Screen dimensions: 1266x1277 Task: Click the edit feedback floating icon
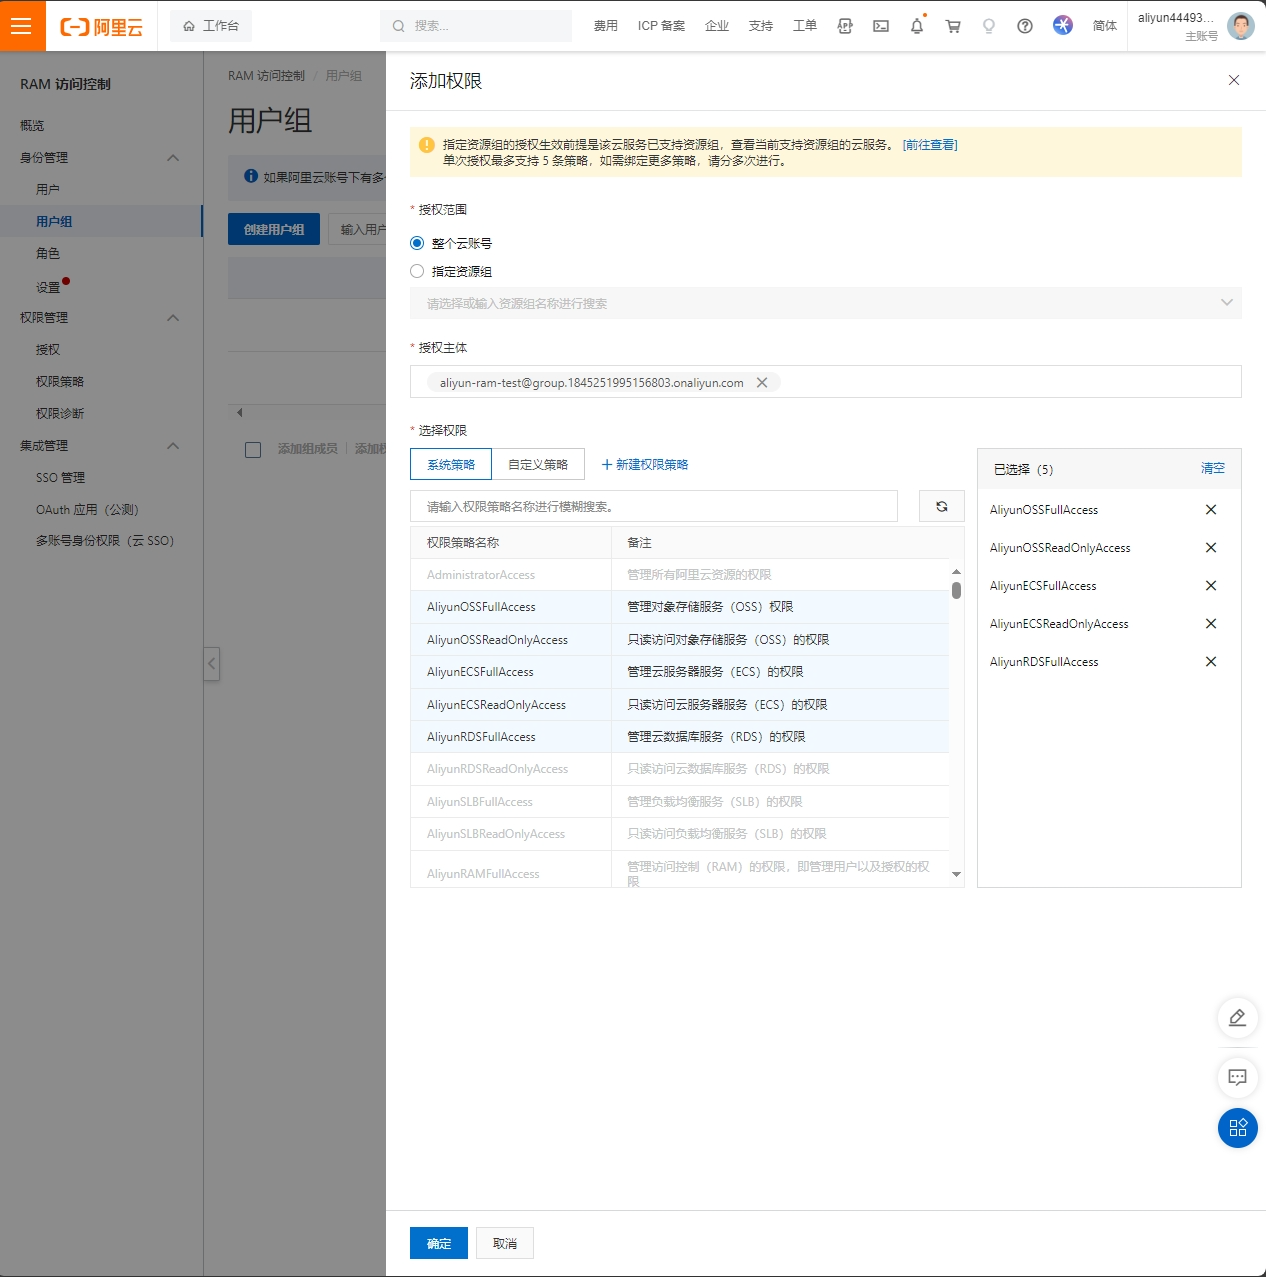click(1237, 1018)
